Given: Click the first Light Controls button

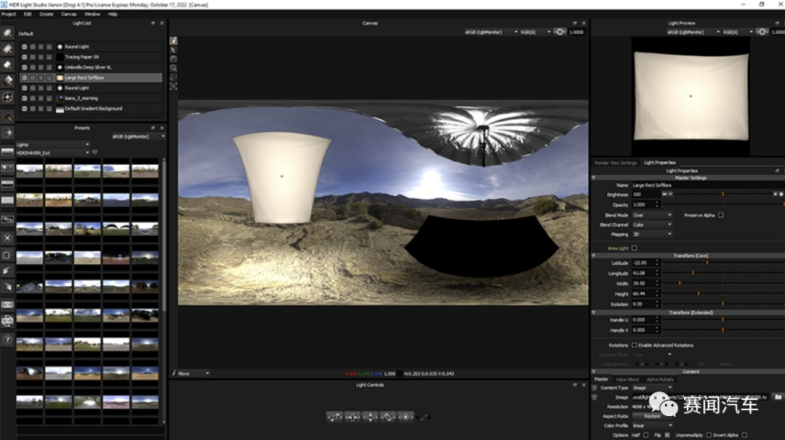Looking at the screenshot, I should 335,416.
